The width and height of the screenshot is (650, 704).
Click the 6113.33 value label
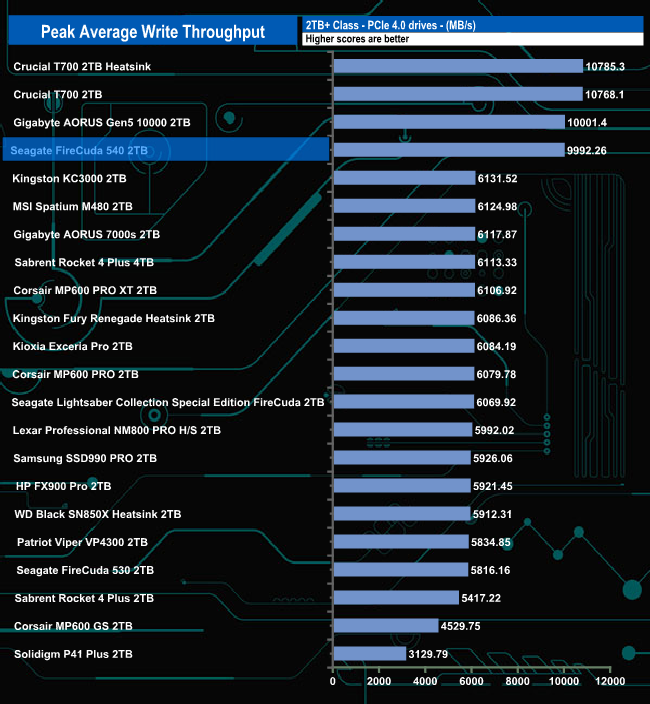click(497, 262)
